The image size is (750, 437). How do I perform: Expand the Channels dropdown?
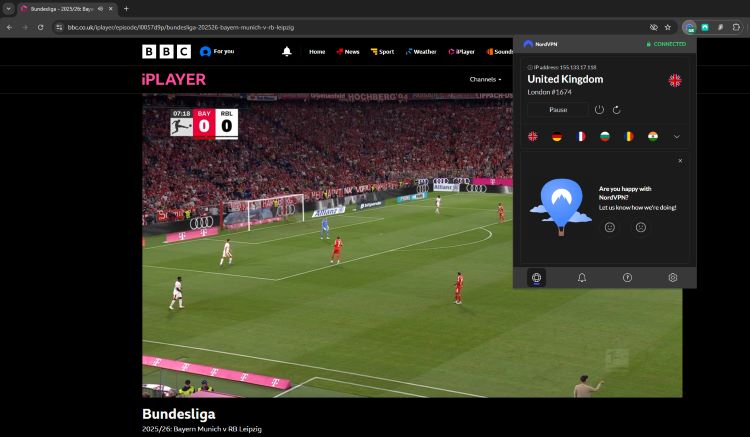pyautogui.click(x=485, y=79)
